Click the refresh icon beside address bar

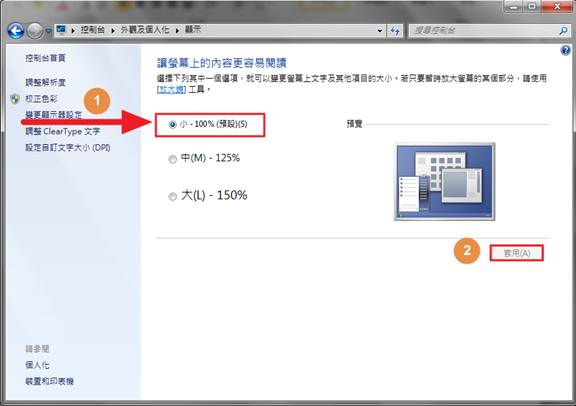(395, 31)
